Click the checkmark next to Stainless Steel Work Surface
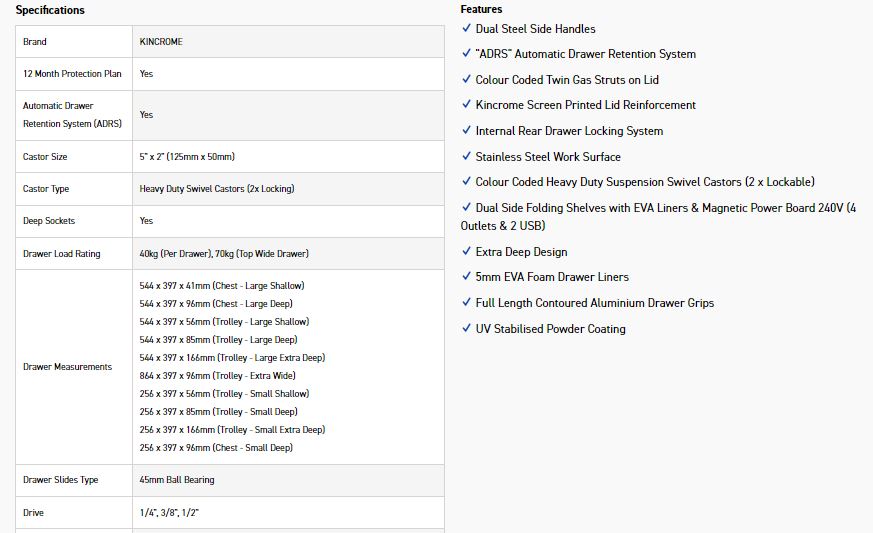This screenshot has width=873, height=533. (x=466, y=156)
